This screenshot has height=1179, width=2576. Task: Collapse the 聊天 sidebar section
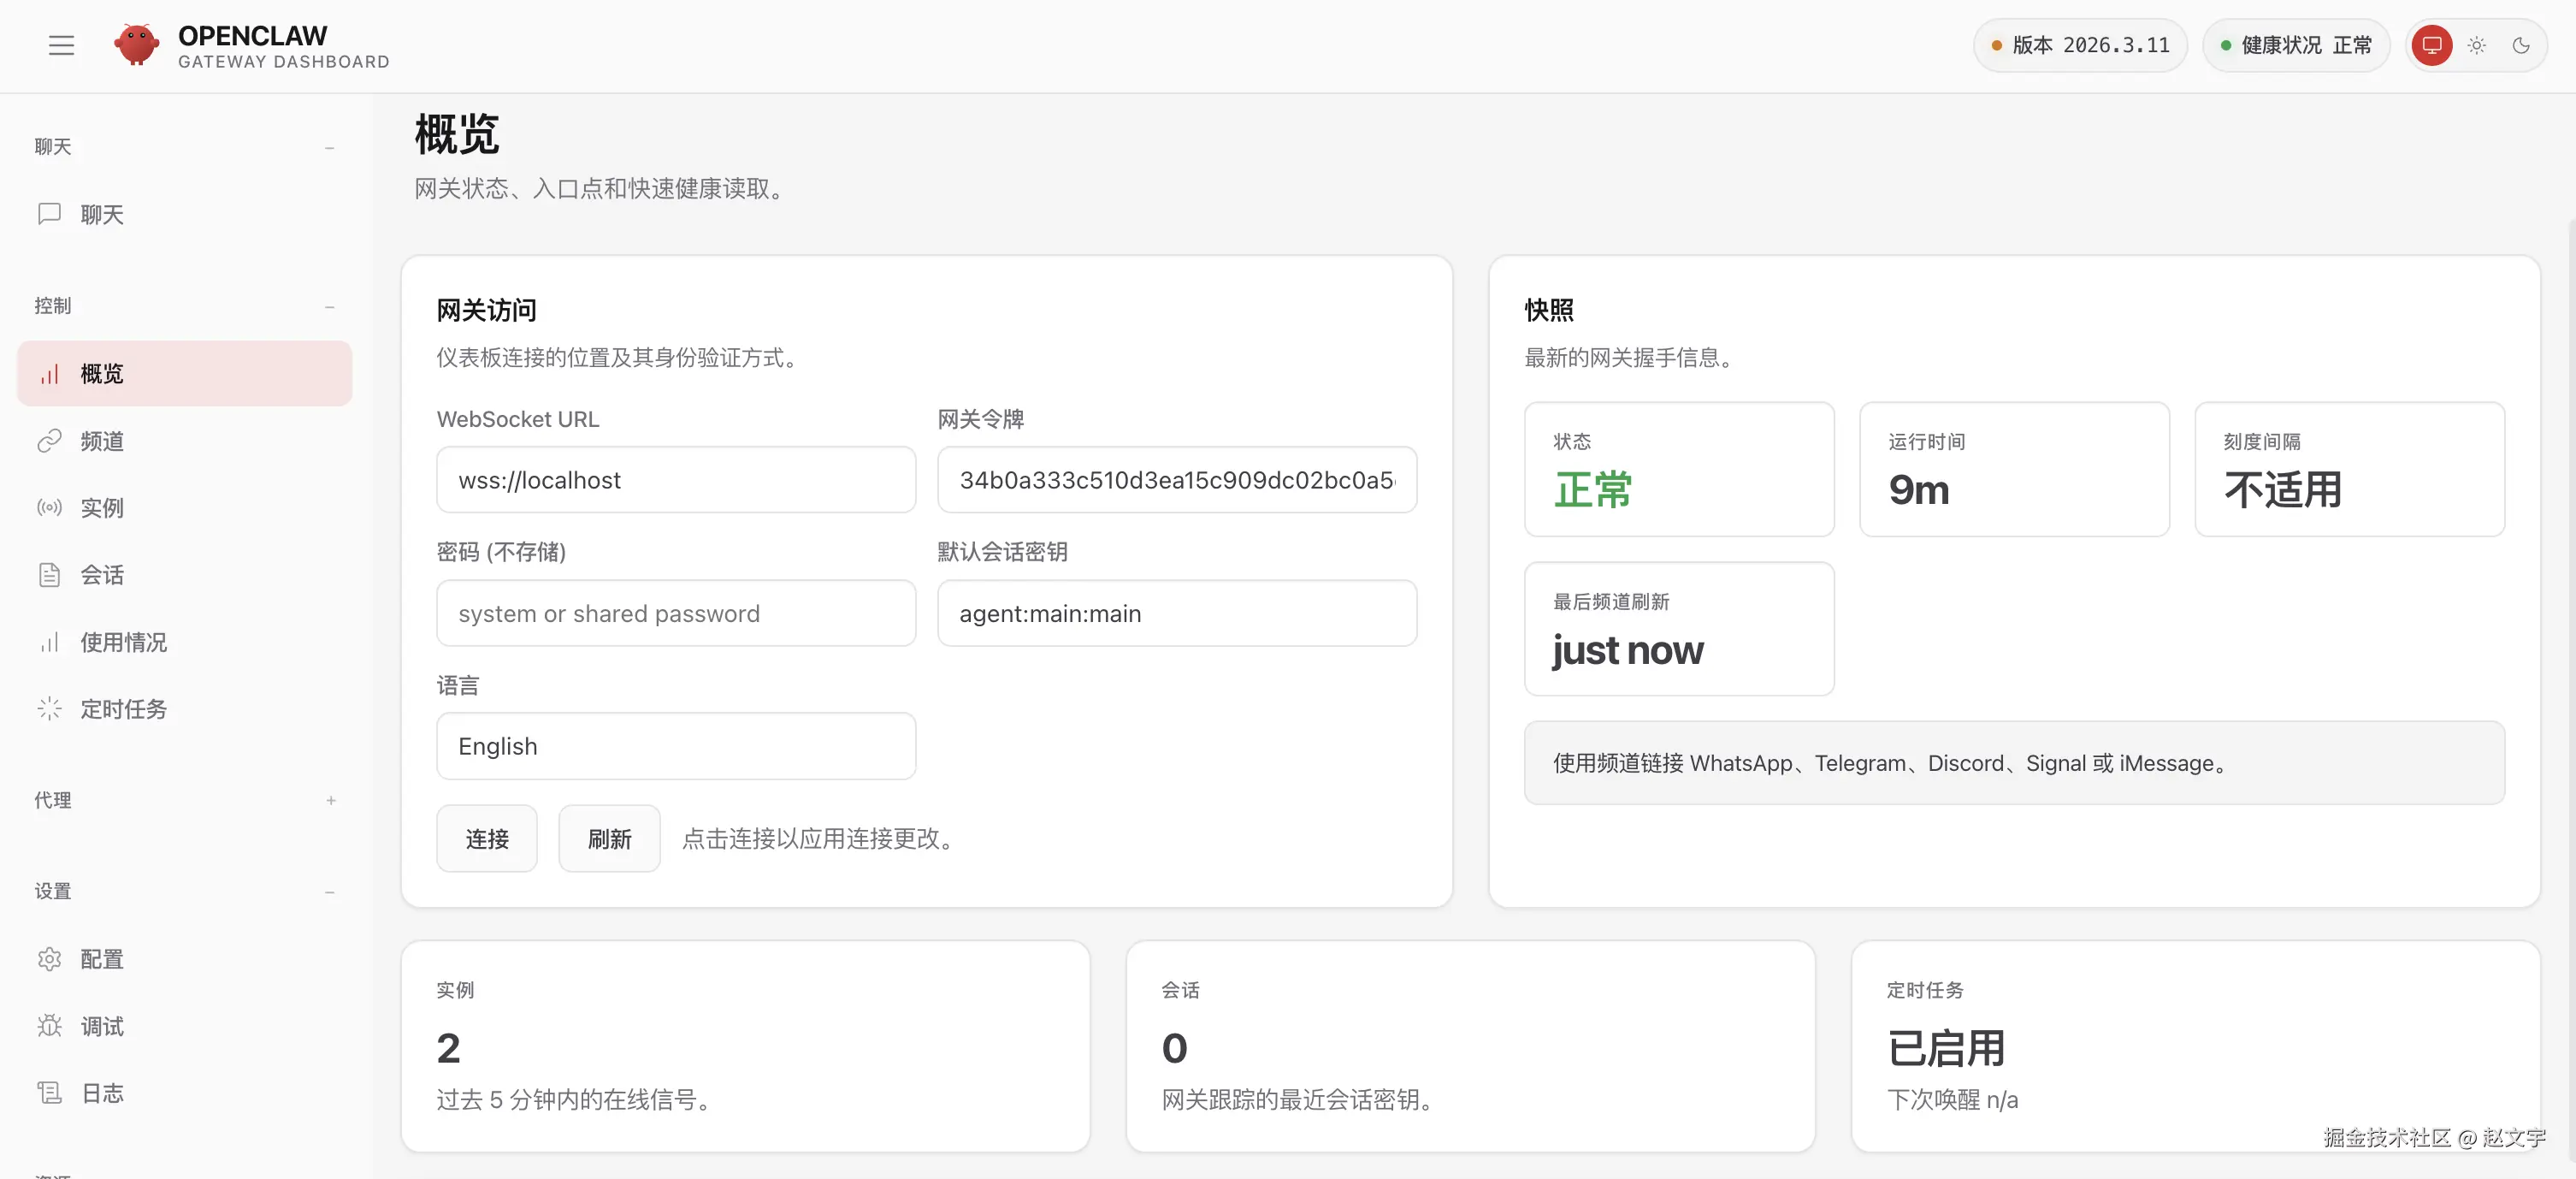pyautogui.click(x=330, y=147)
